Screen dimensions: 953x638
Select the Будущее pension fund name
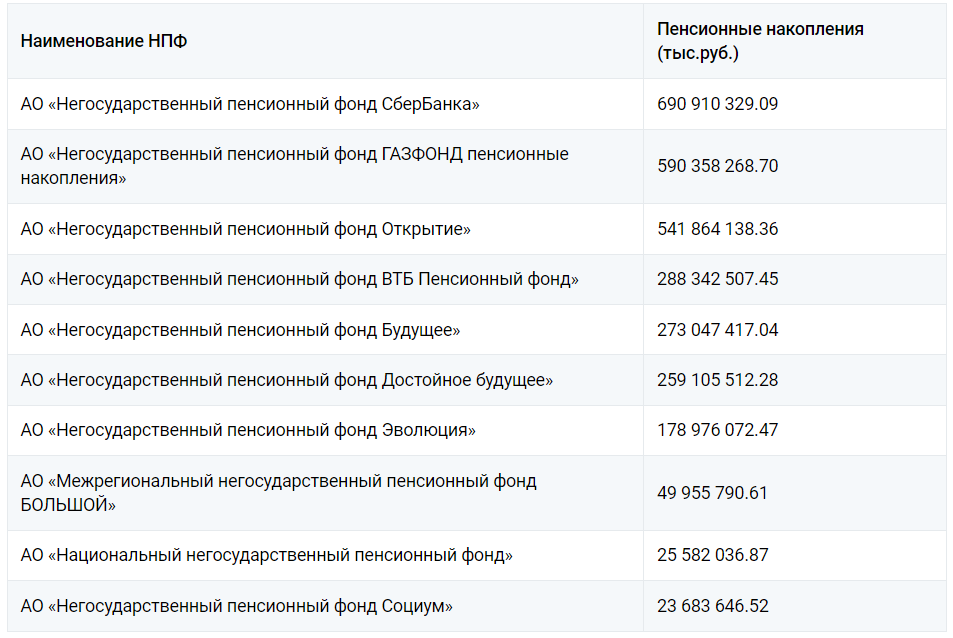(x=240, y=331)
